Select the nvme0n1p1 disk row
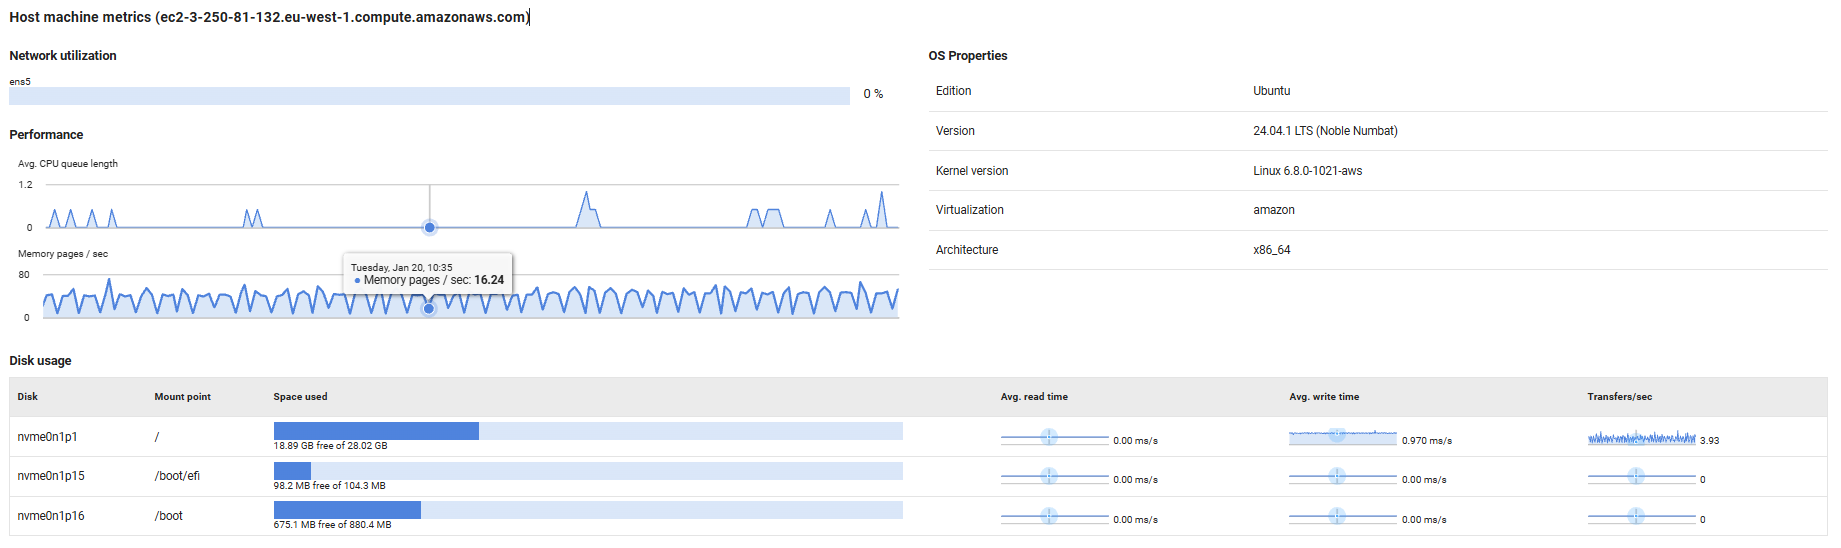The image size is (1841, 548). coord(47,437)
